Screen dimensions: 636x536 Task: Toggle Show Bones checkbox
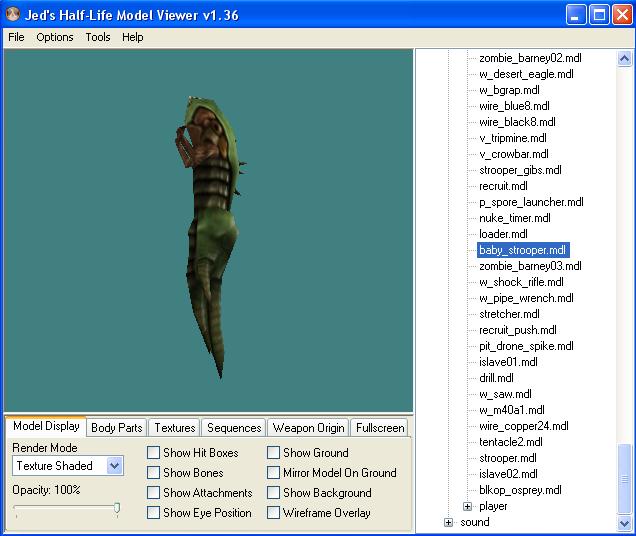click(154, 473)
